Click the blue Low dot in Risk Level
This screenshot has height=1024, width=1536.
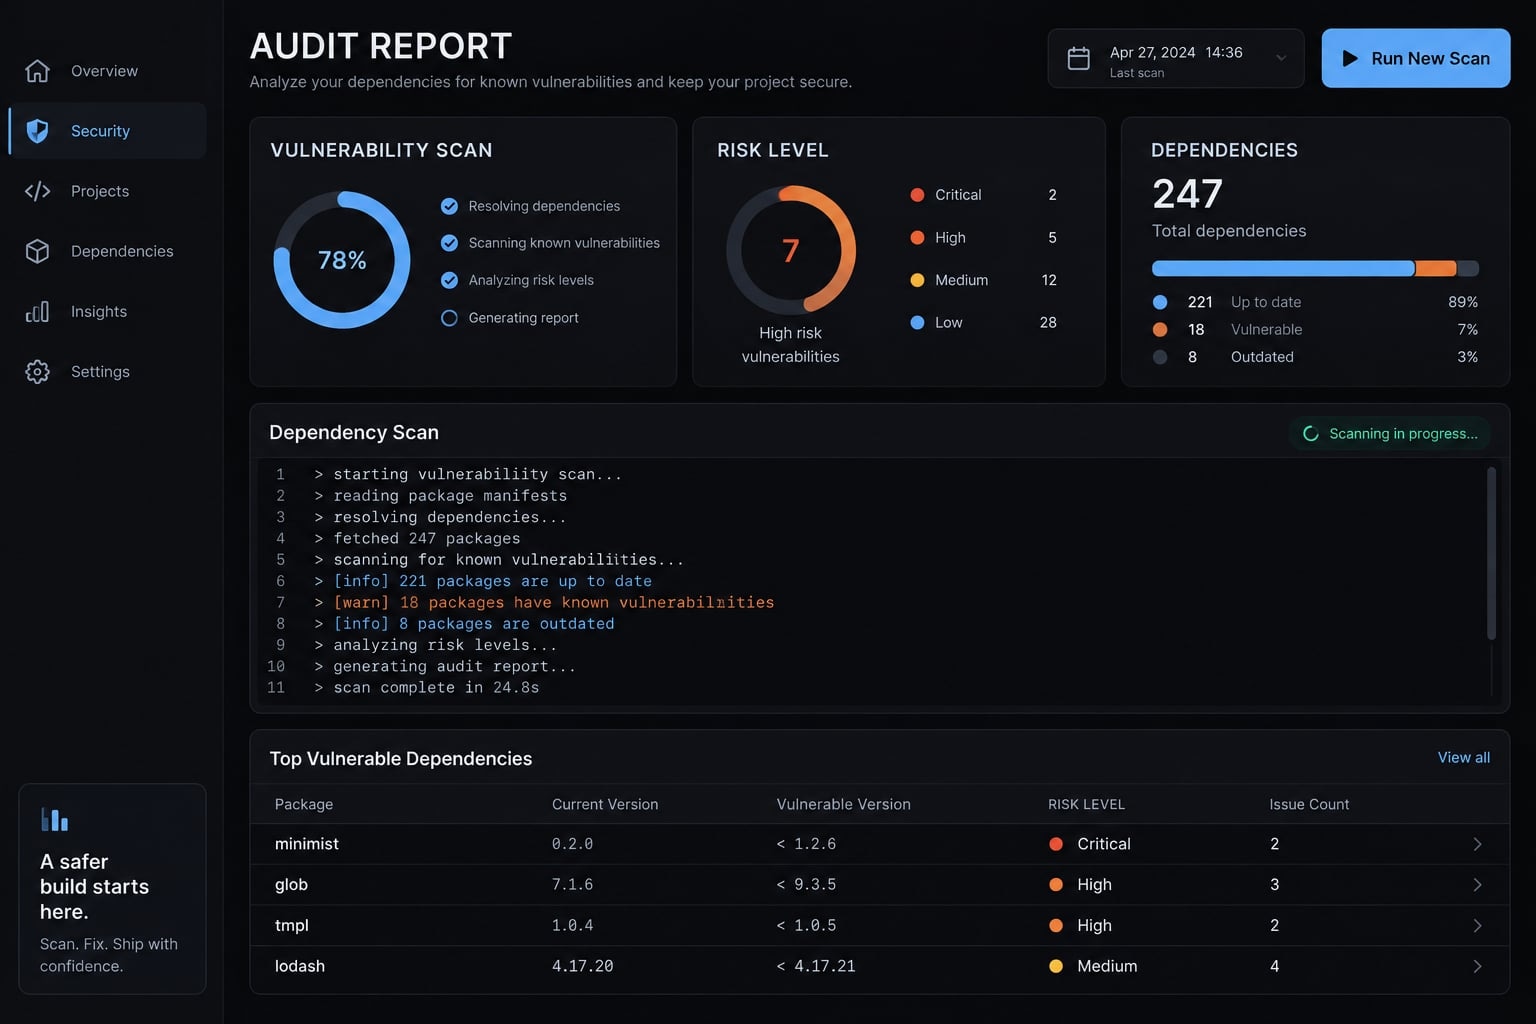tap(917, 322)
